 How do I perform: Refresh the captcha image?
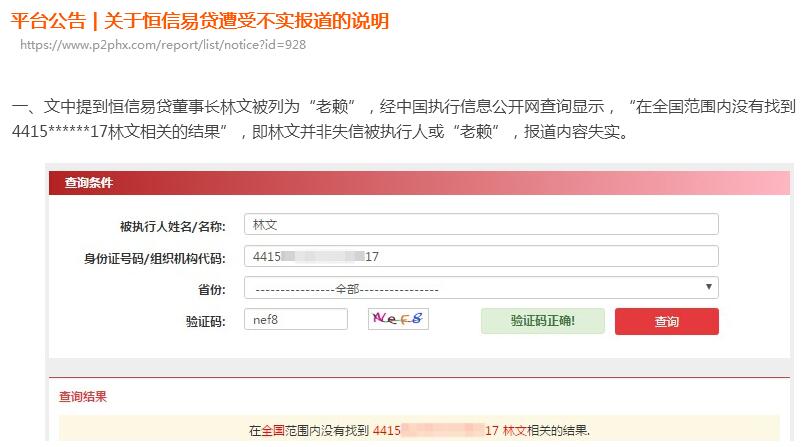point(398,319)
